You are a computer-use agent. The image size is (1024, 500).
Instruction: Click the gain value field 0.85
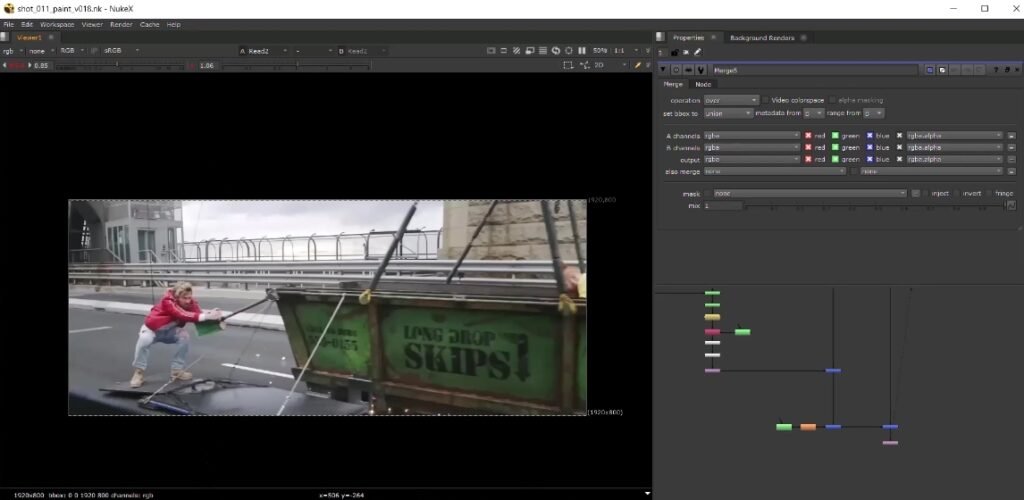[41, 65]
